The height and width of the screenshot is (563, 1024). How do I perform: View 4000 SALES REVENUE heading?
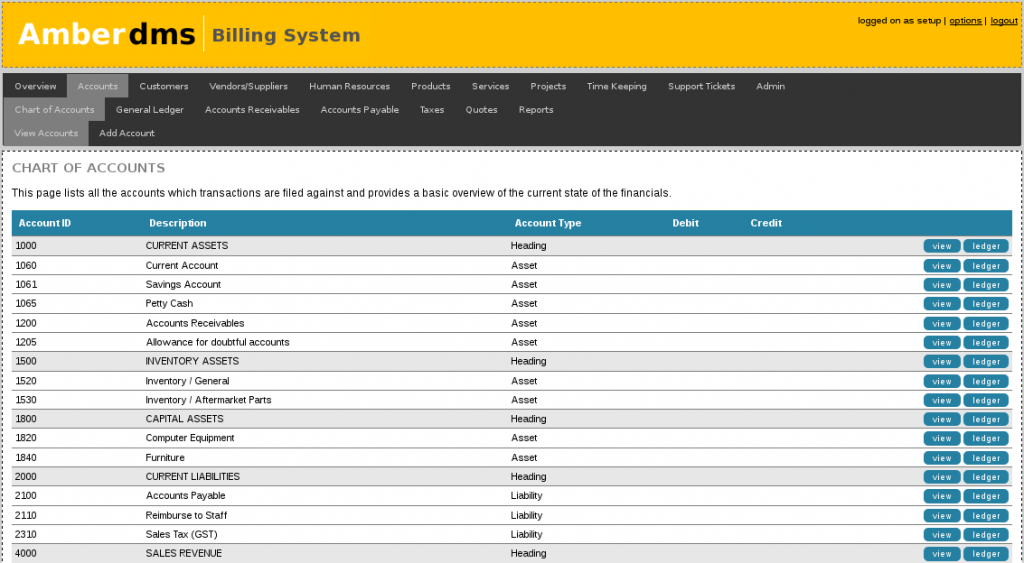942,554
